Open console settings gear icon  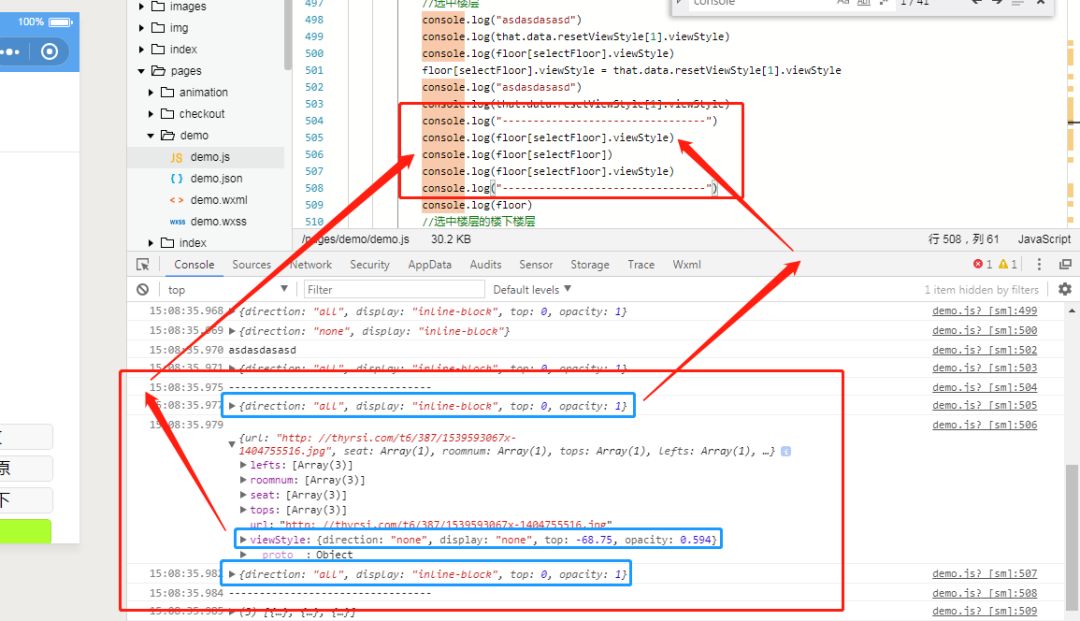[x=1065, y=289]
